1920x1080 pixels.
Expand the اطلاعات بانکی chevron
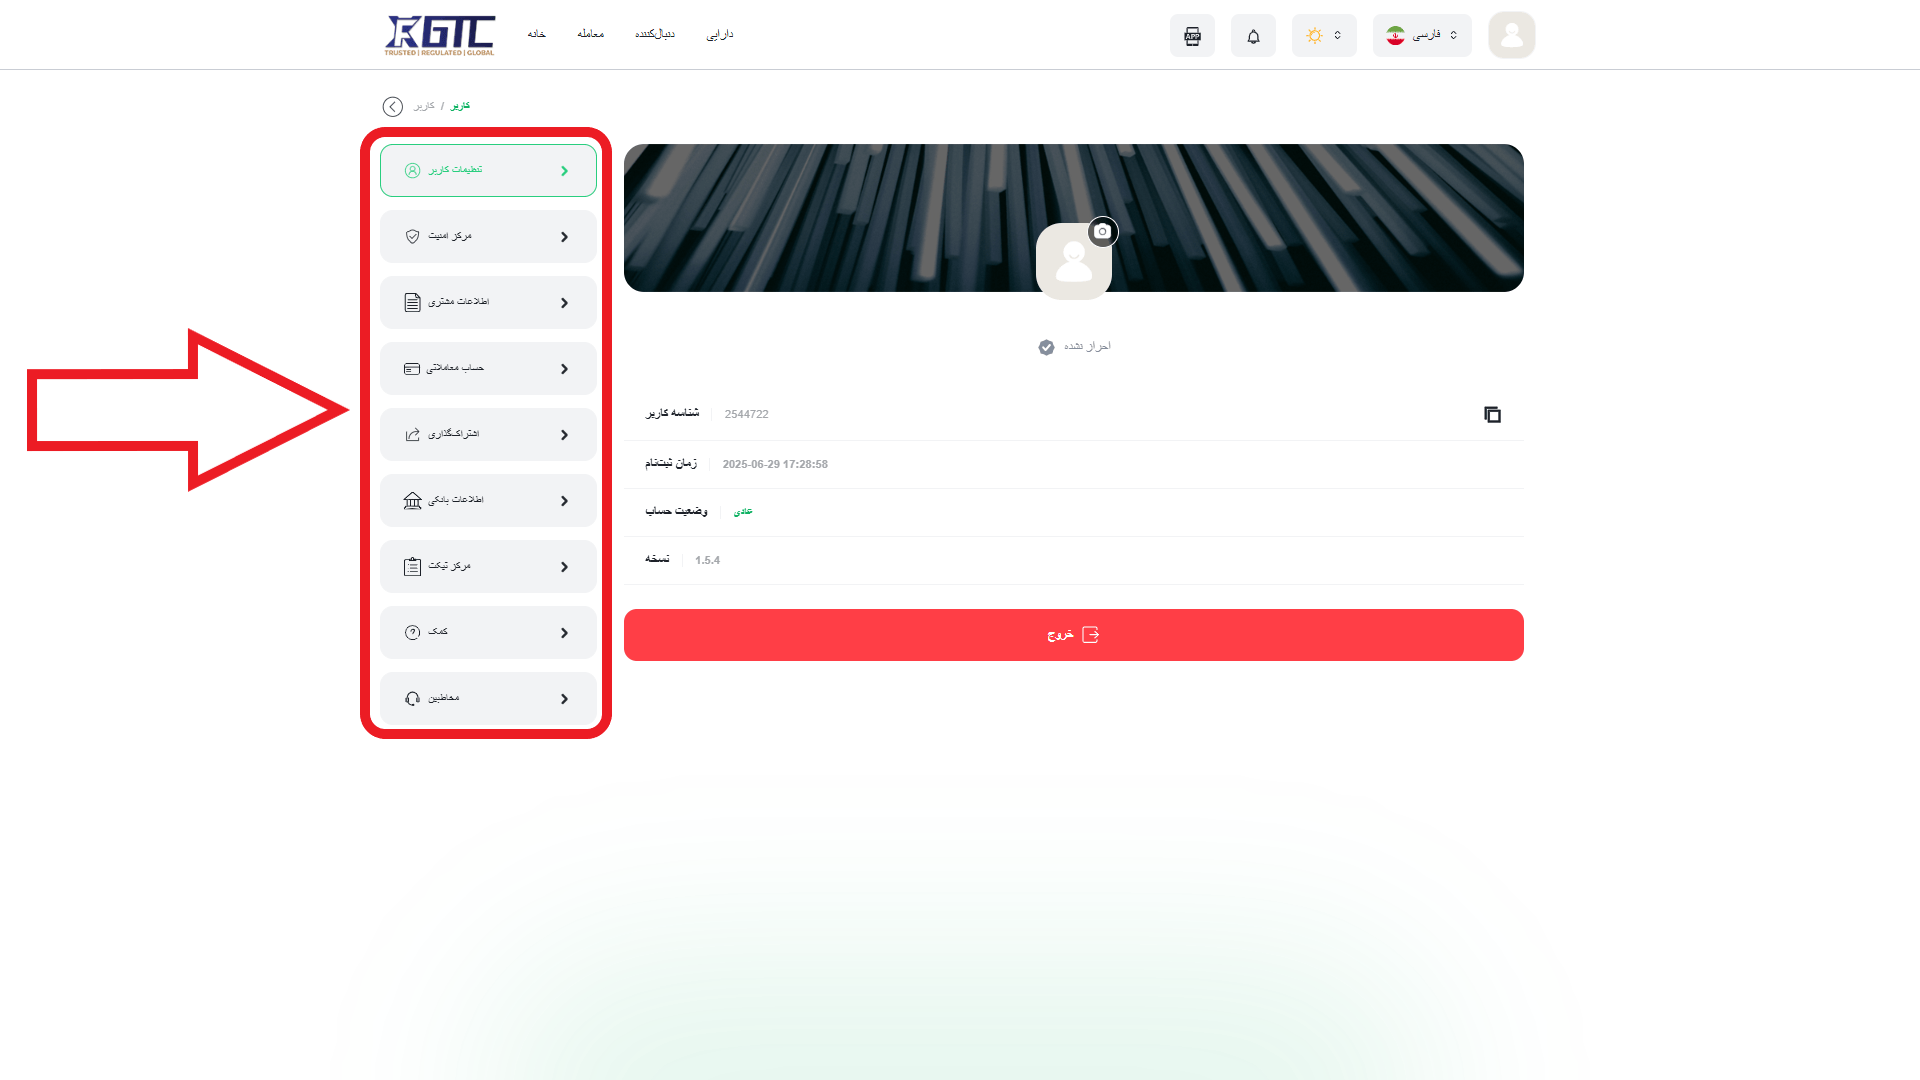click(564, 501)
